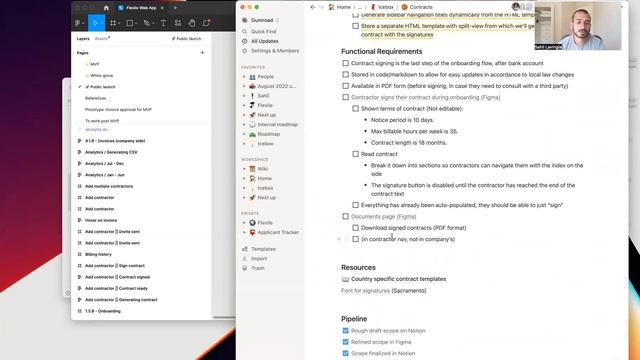Select the MVP page in Figma
Viewport: 640px width, 360px height.
94,64
